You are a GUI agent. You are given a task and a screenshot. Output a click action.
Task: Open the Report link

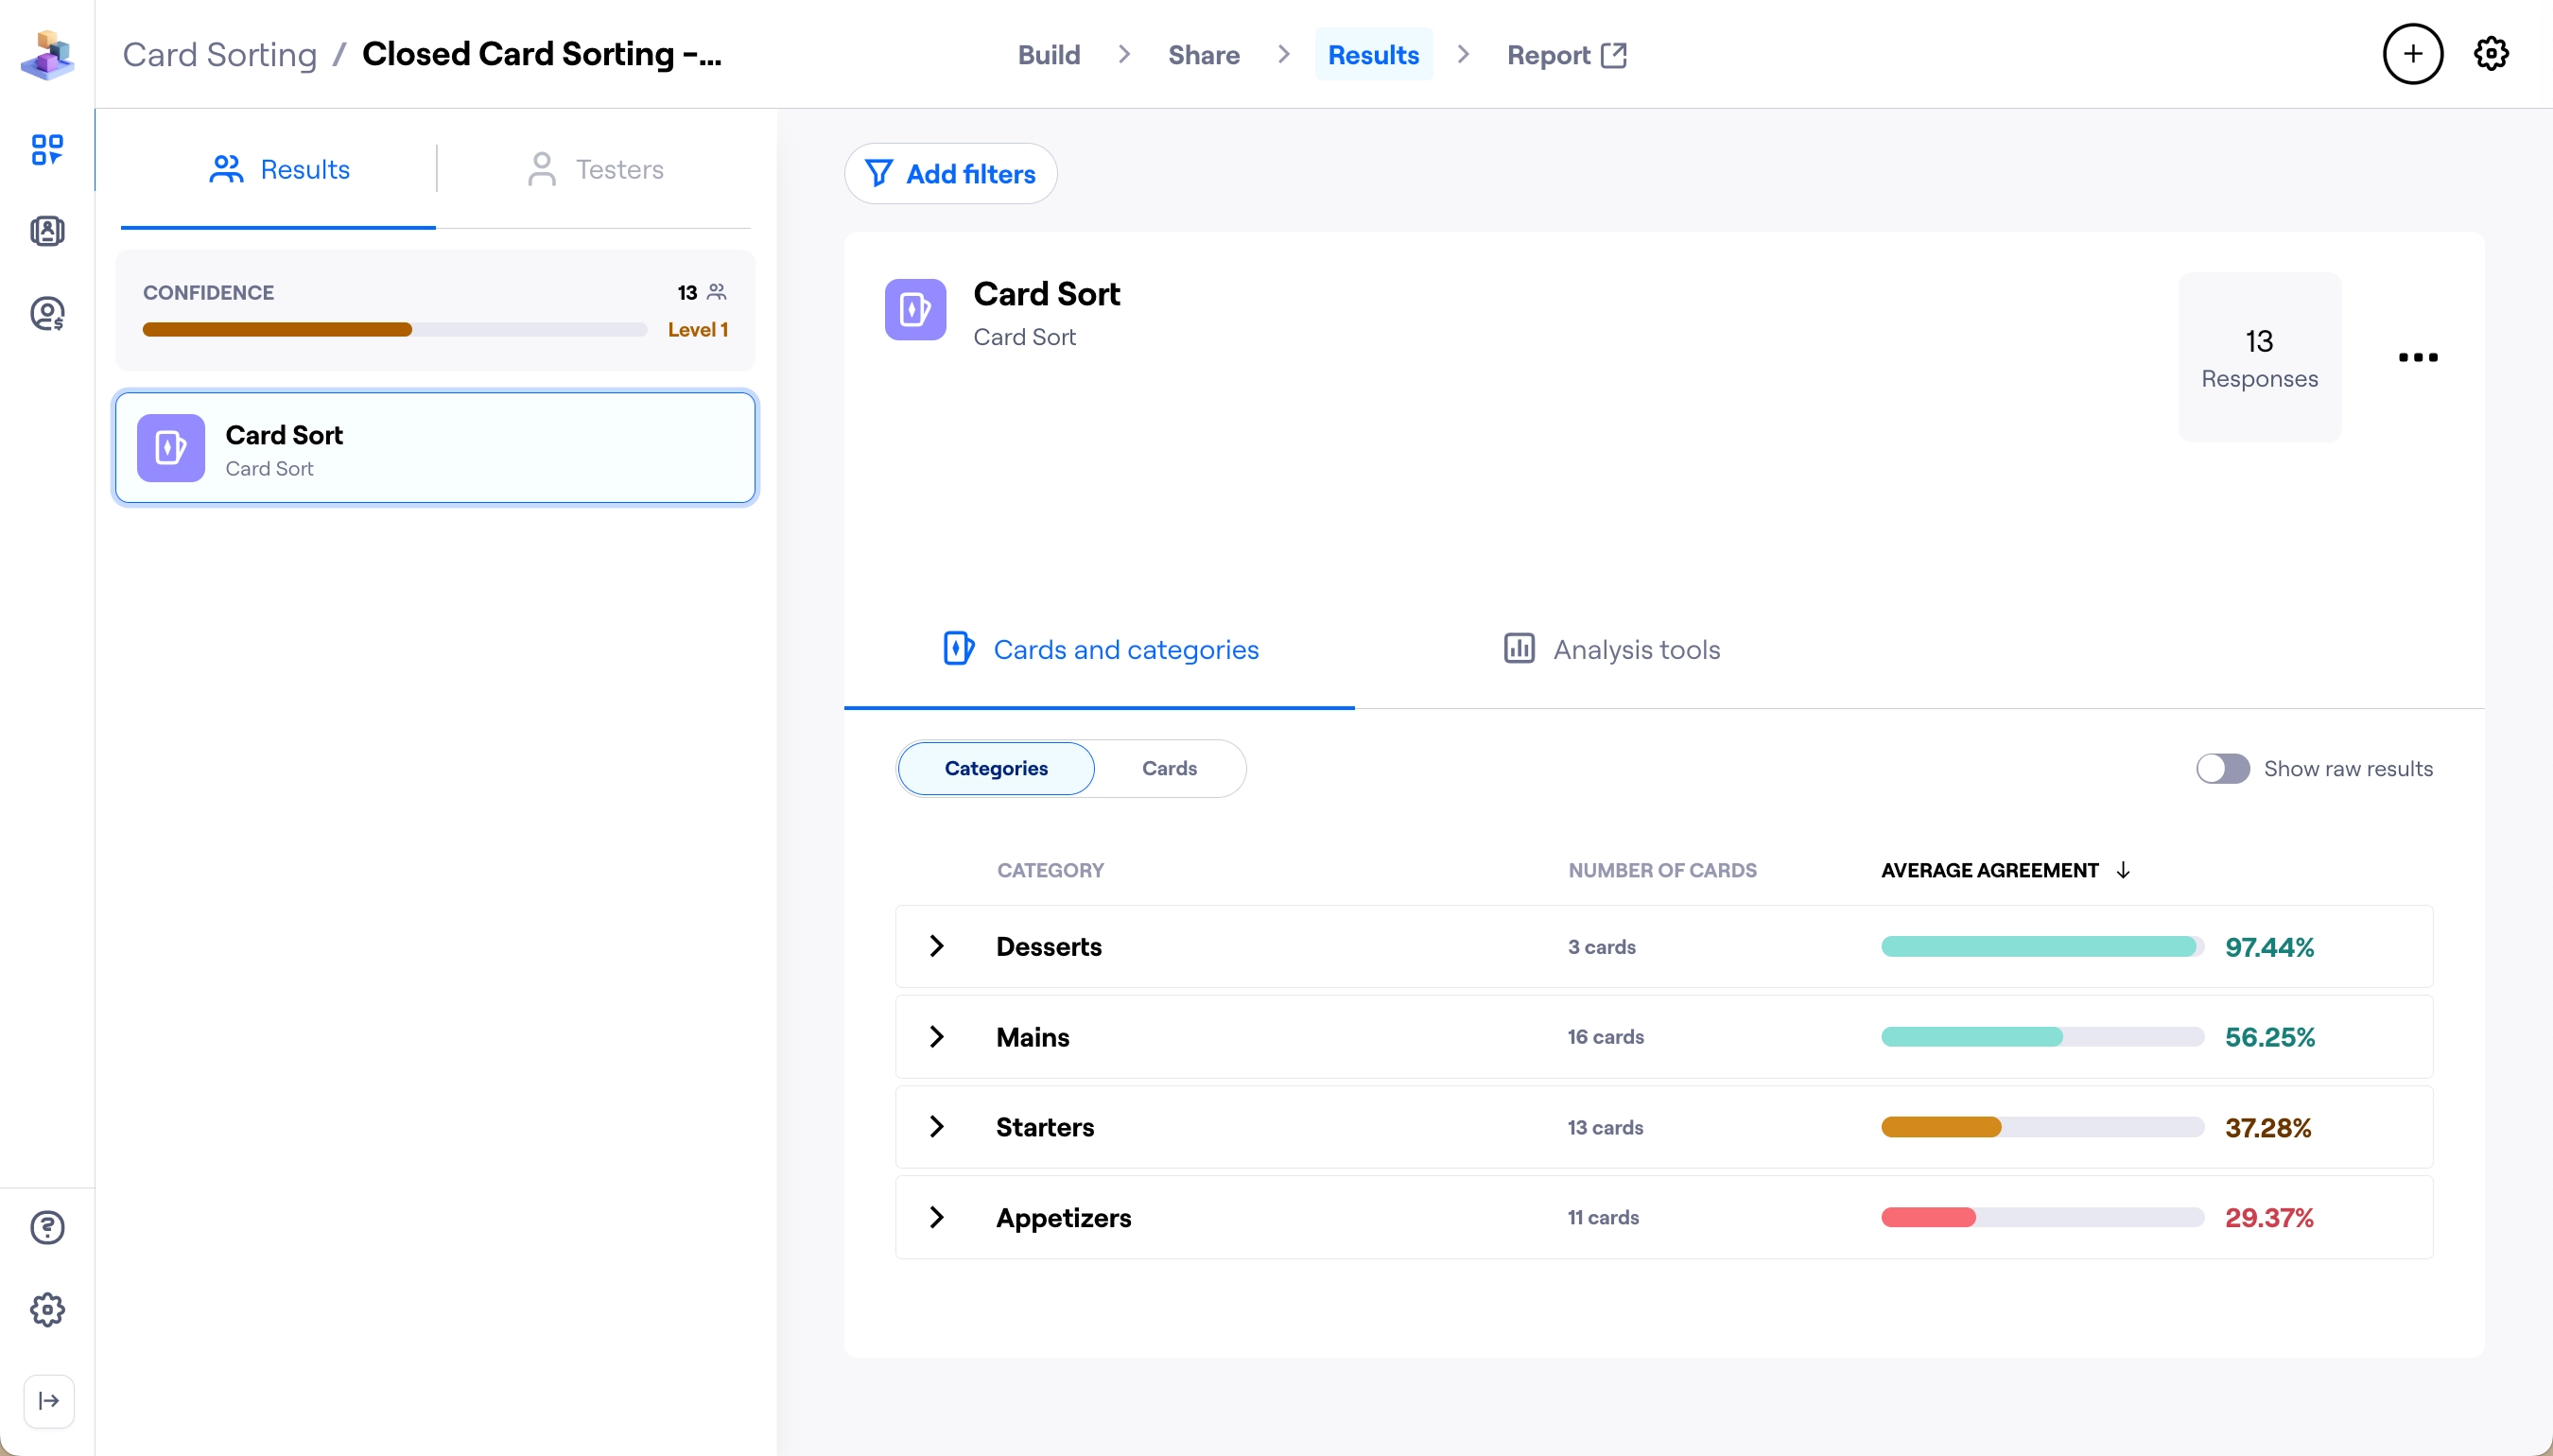point(1566,55)
